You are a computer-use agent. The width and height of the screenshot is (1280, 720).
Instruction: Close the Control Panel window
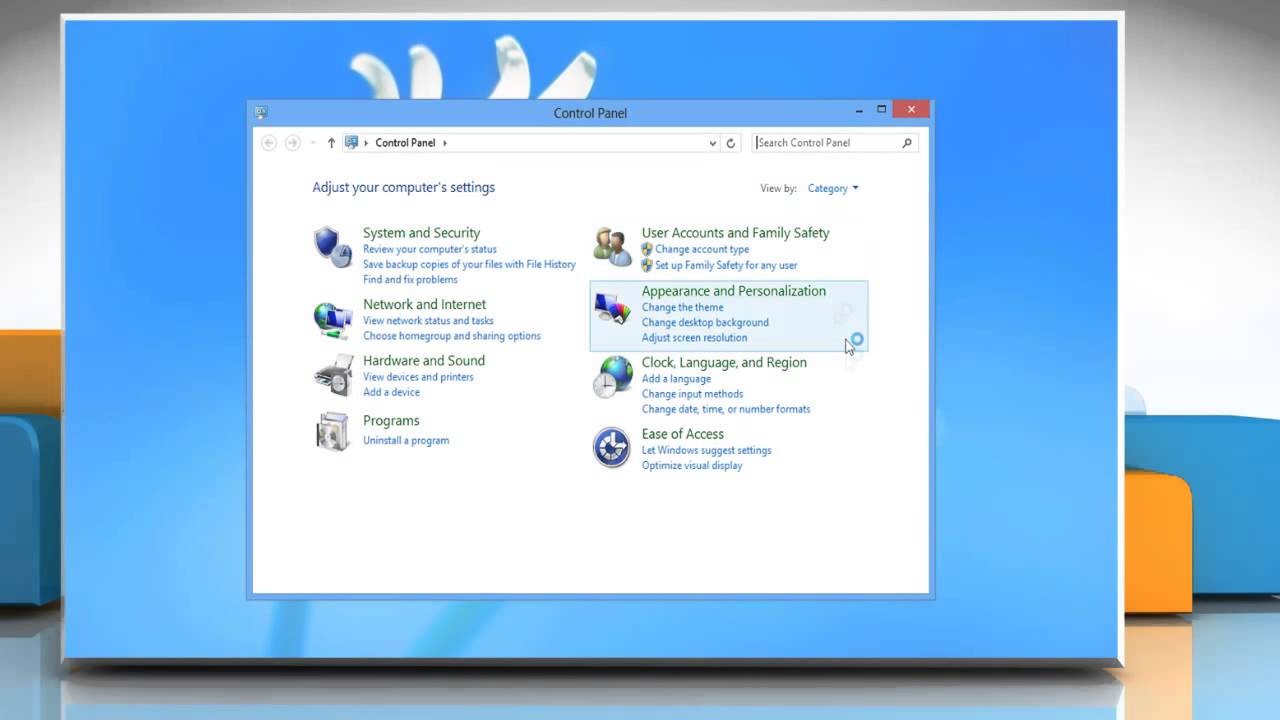(x=911, y=109)
